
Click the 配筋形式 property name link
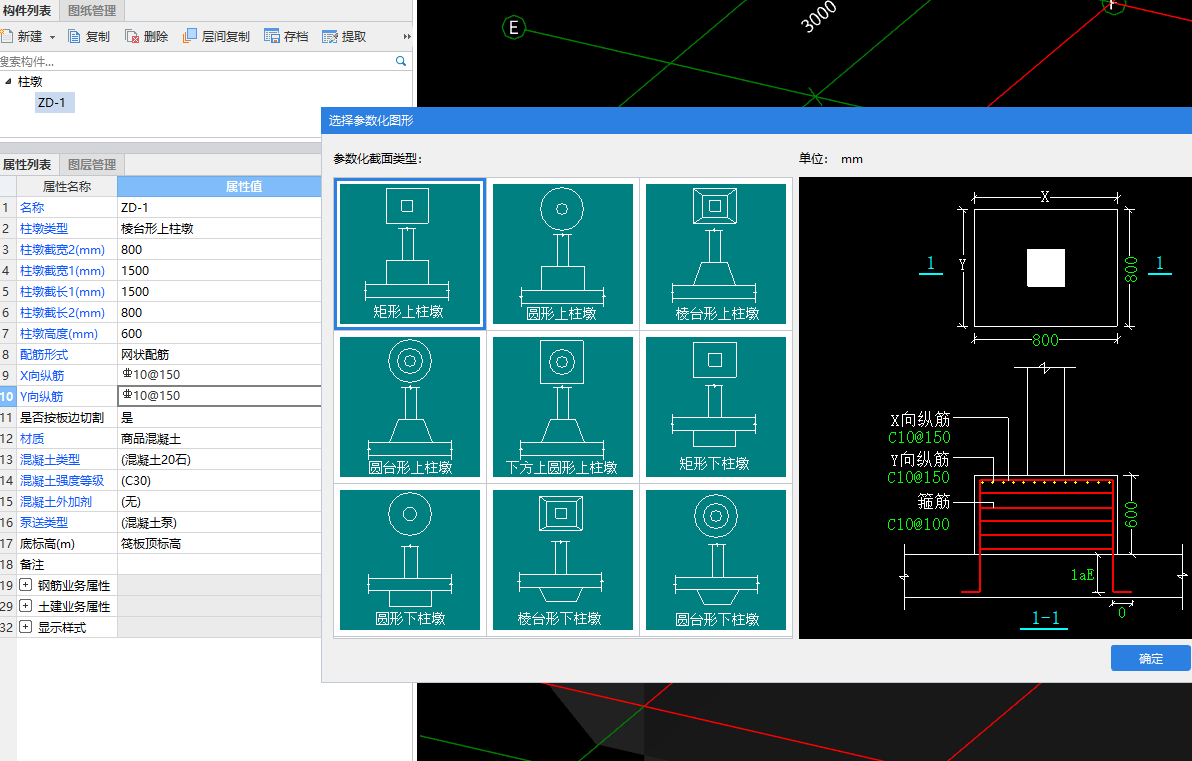pyautogui.click(x=44, y=354)
